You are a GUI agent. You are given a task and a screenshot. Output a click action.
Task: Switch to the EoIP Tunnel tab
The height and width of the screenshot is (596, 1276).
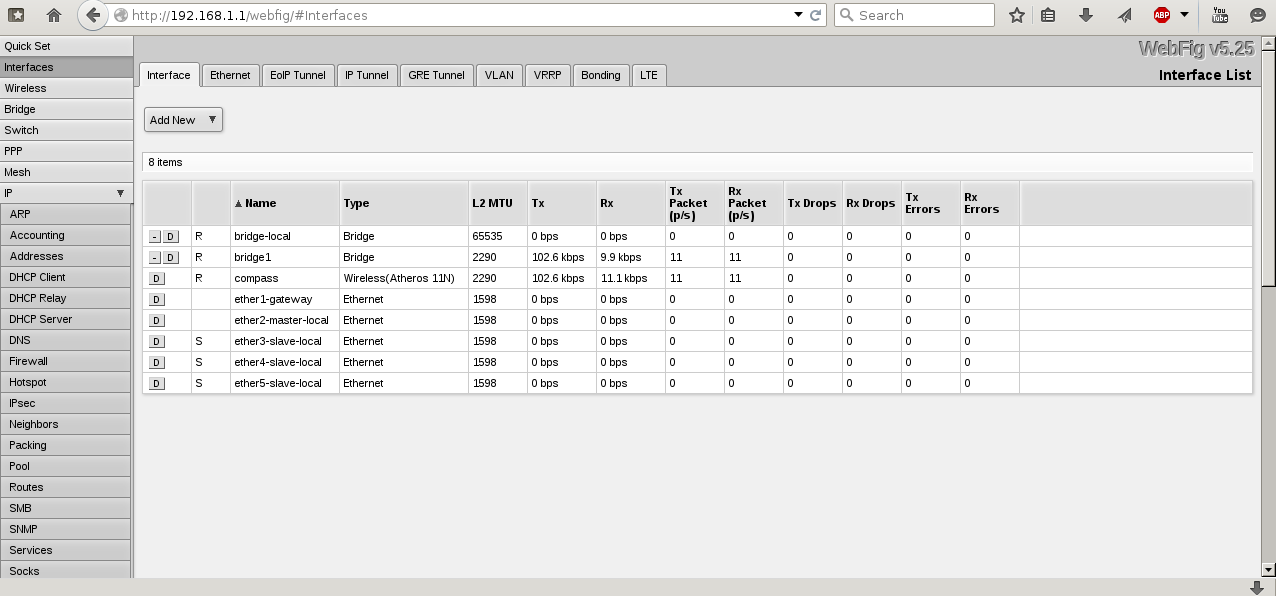pos(297,75)
